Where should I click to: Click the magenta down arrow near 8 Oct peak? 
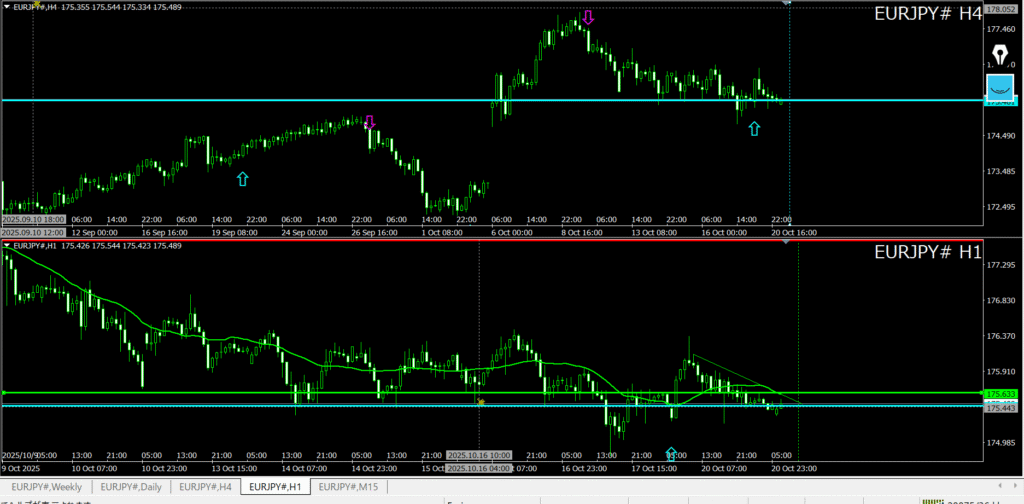coord(588,17)
